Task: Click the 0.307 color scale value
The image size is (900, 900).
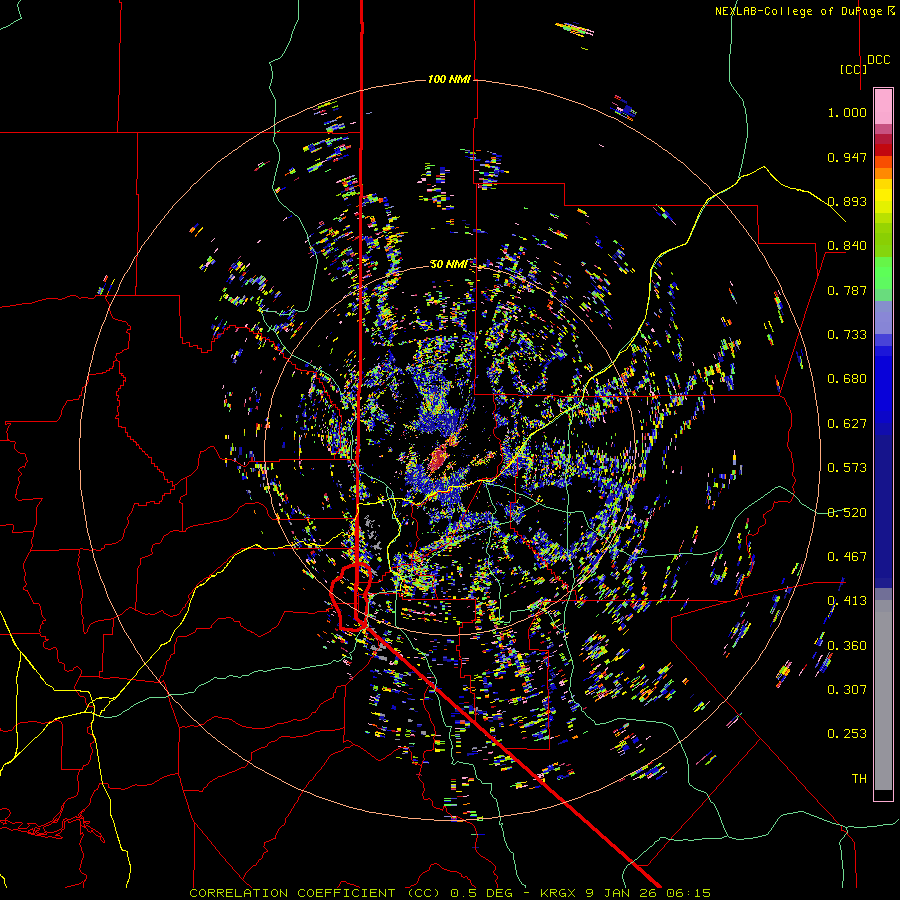Action: click(847, 690)
